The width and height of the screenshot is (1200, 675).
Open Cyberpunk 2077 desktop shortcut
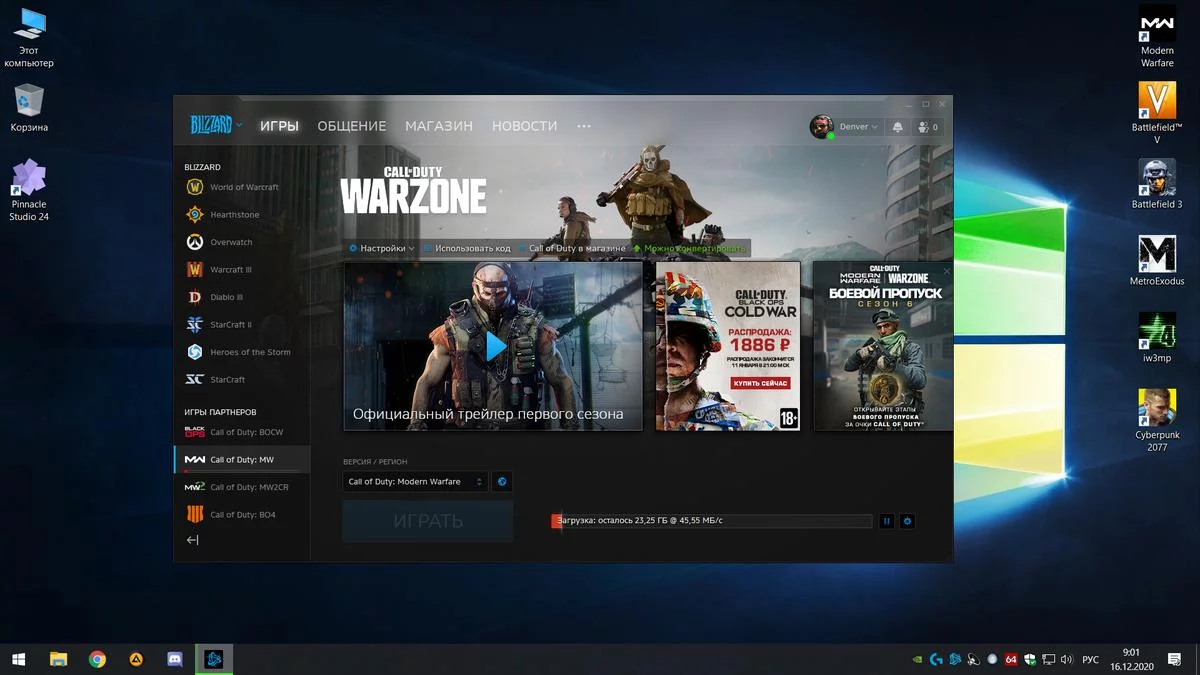click(x=1157, y=420)
